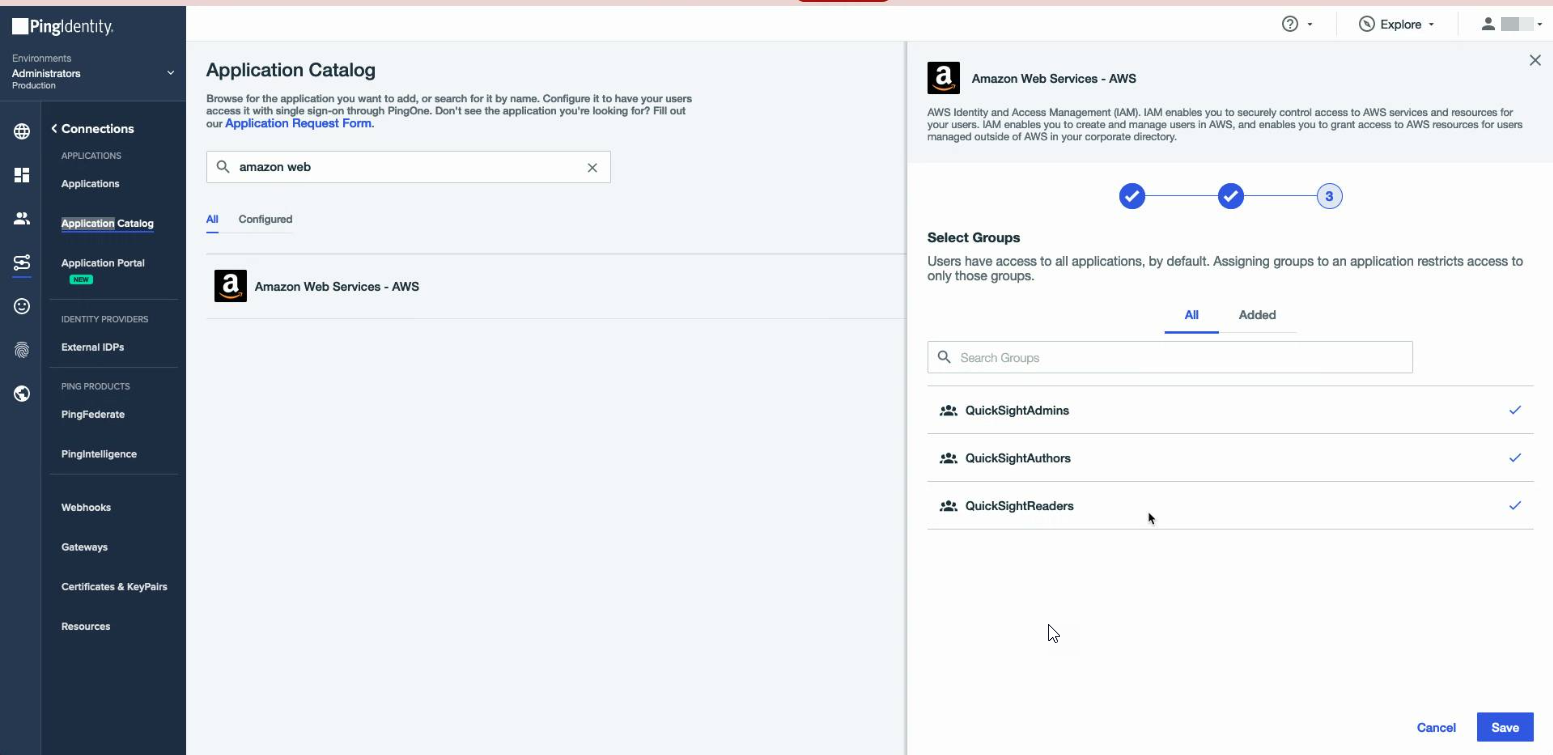Viewport: 1553px width, 755px height.
Task: Open the smiley face experiences icon
Action: [21, 306]
